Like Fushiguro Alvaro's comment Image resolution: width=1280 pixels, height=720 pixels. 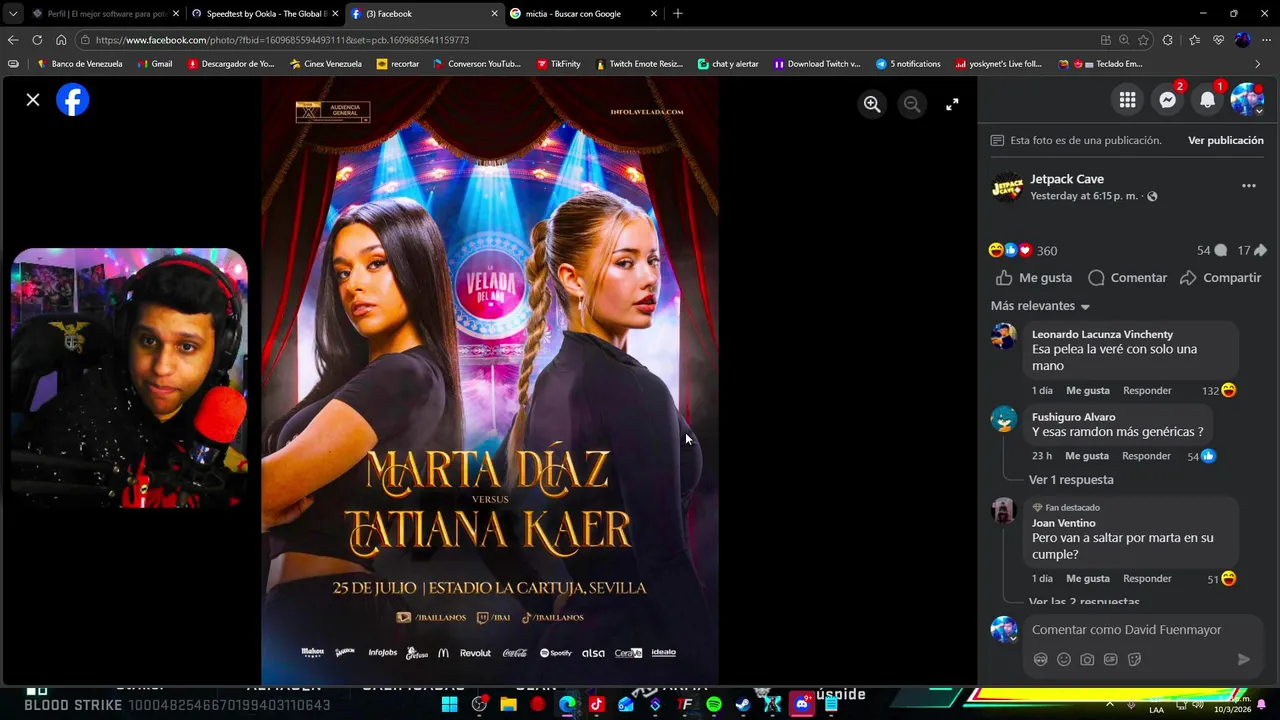[x=1087, y=456]
